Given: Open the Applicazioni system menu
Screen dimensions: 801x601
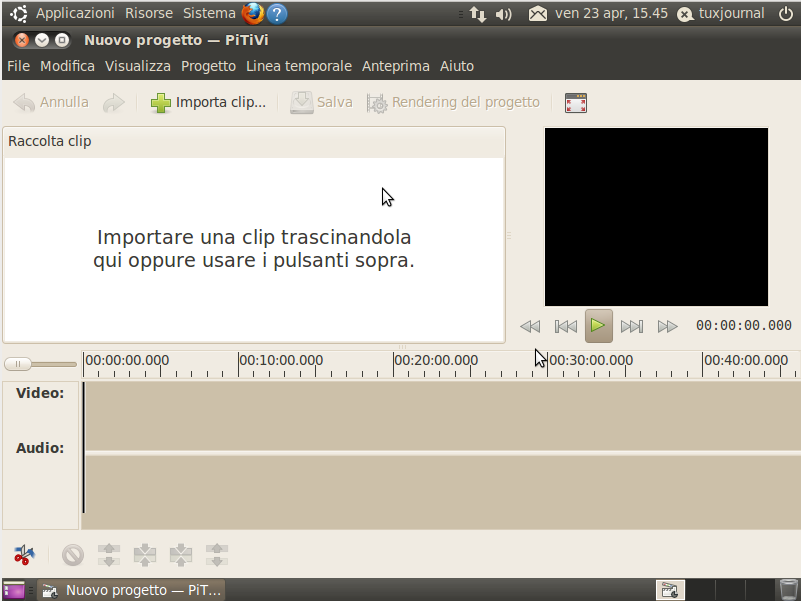Looking at the screenshot, I should click(75, 13).
